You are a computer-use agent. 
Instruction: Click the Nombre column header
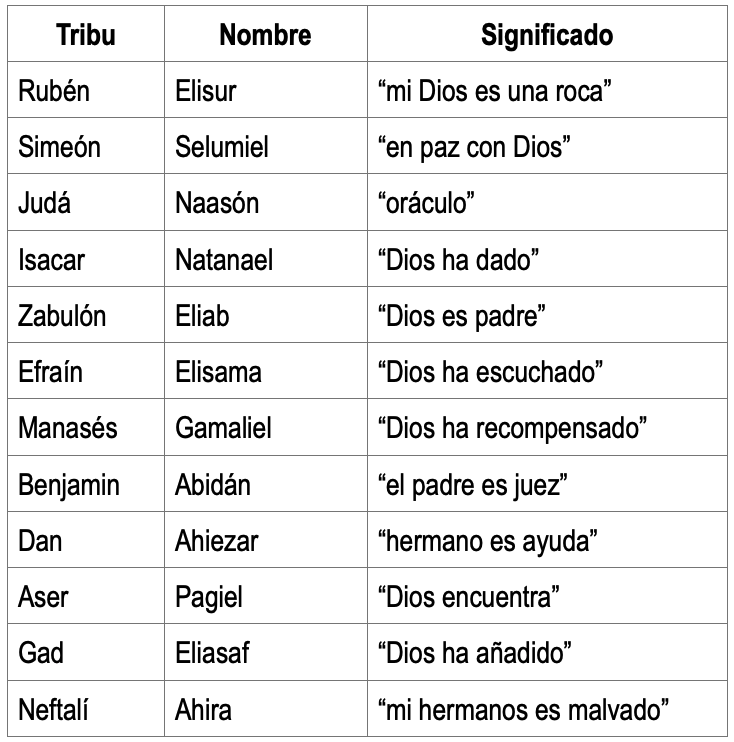click(x=265, y=34)
